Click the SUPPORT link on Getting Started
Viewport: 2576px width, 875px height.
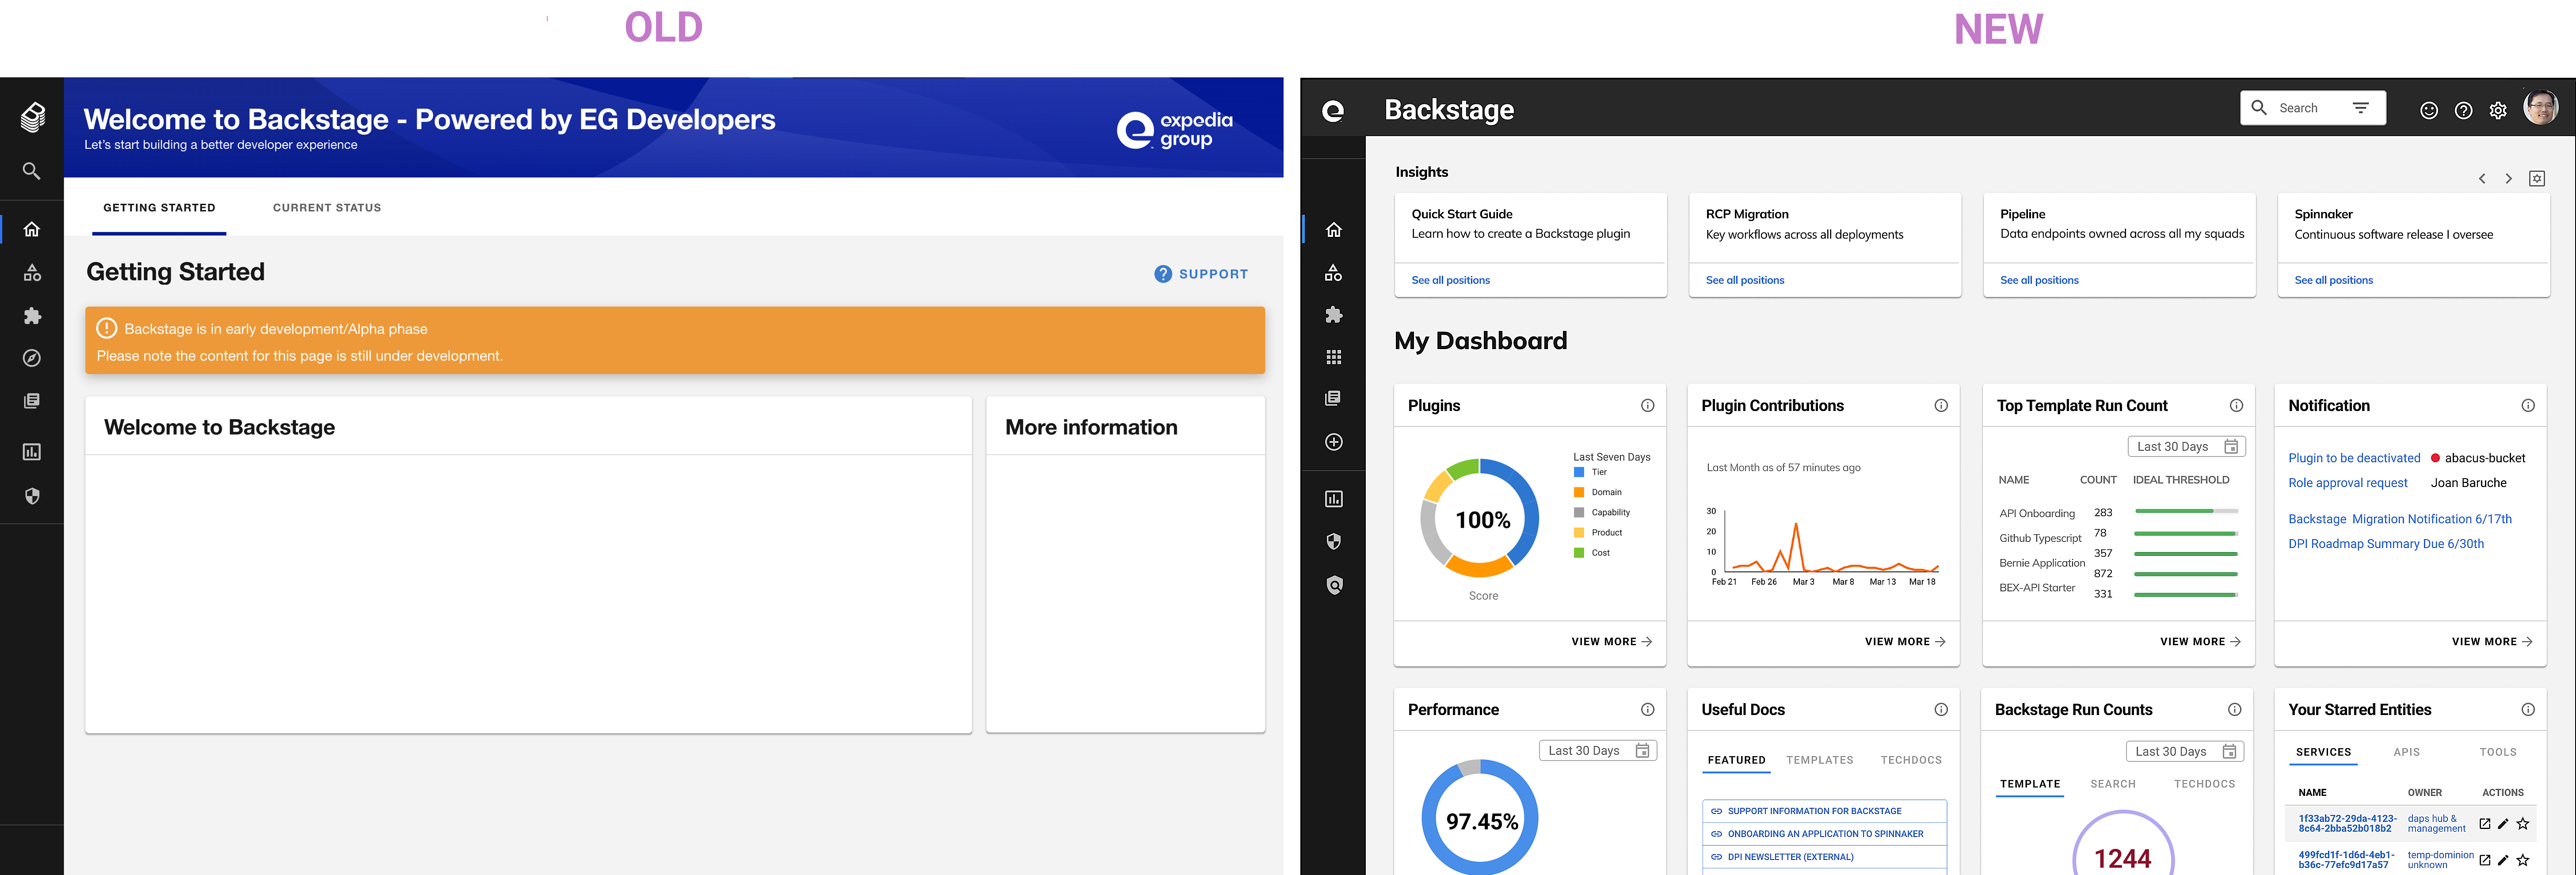[x=1201, y=274]
